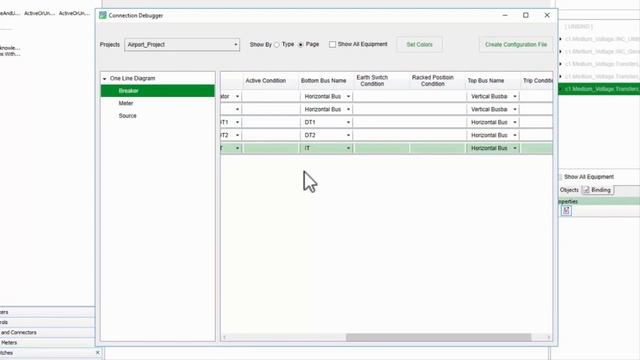
Task: Close the background left panel with the X
Action: 98,353
